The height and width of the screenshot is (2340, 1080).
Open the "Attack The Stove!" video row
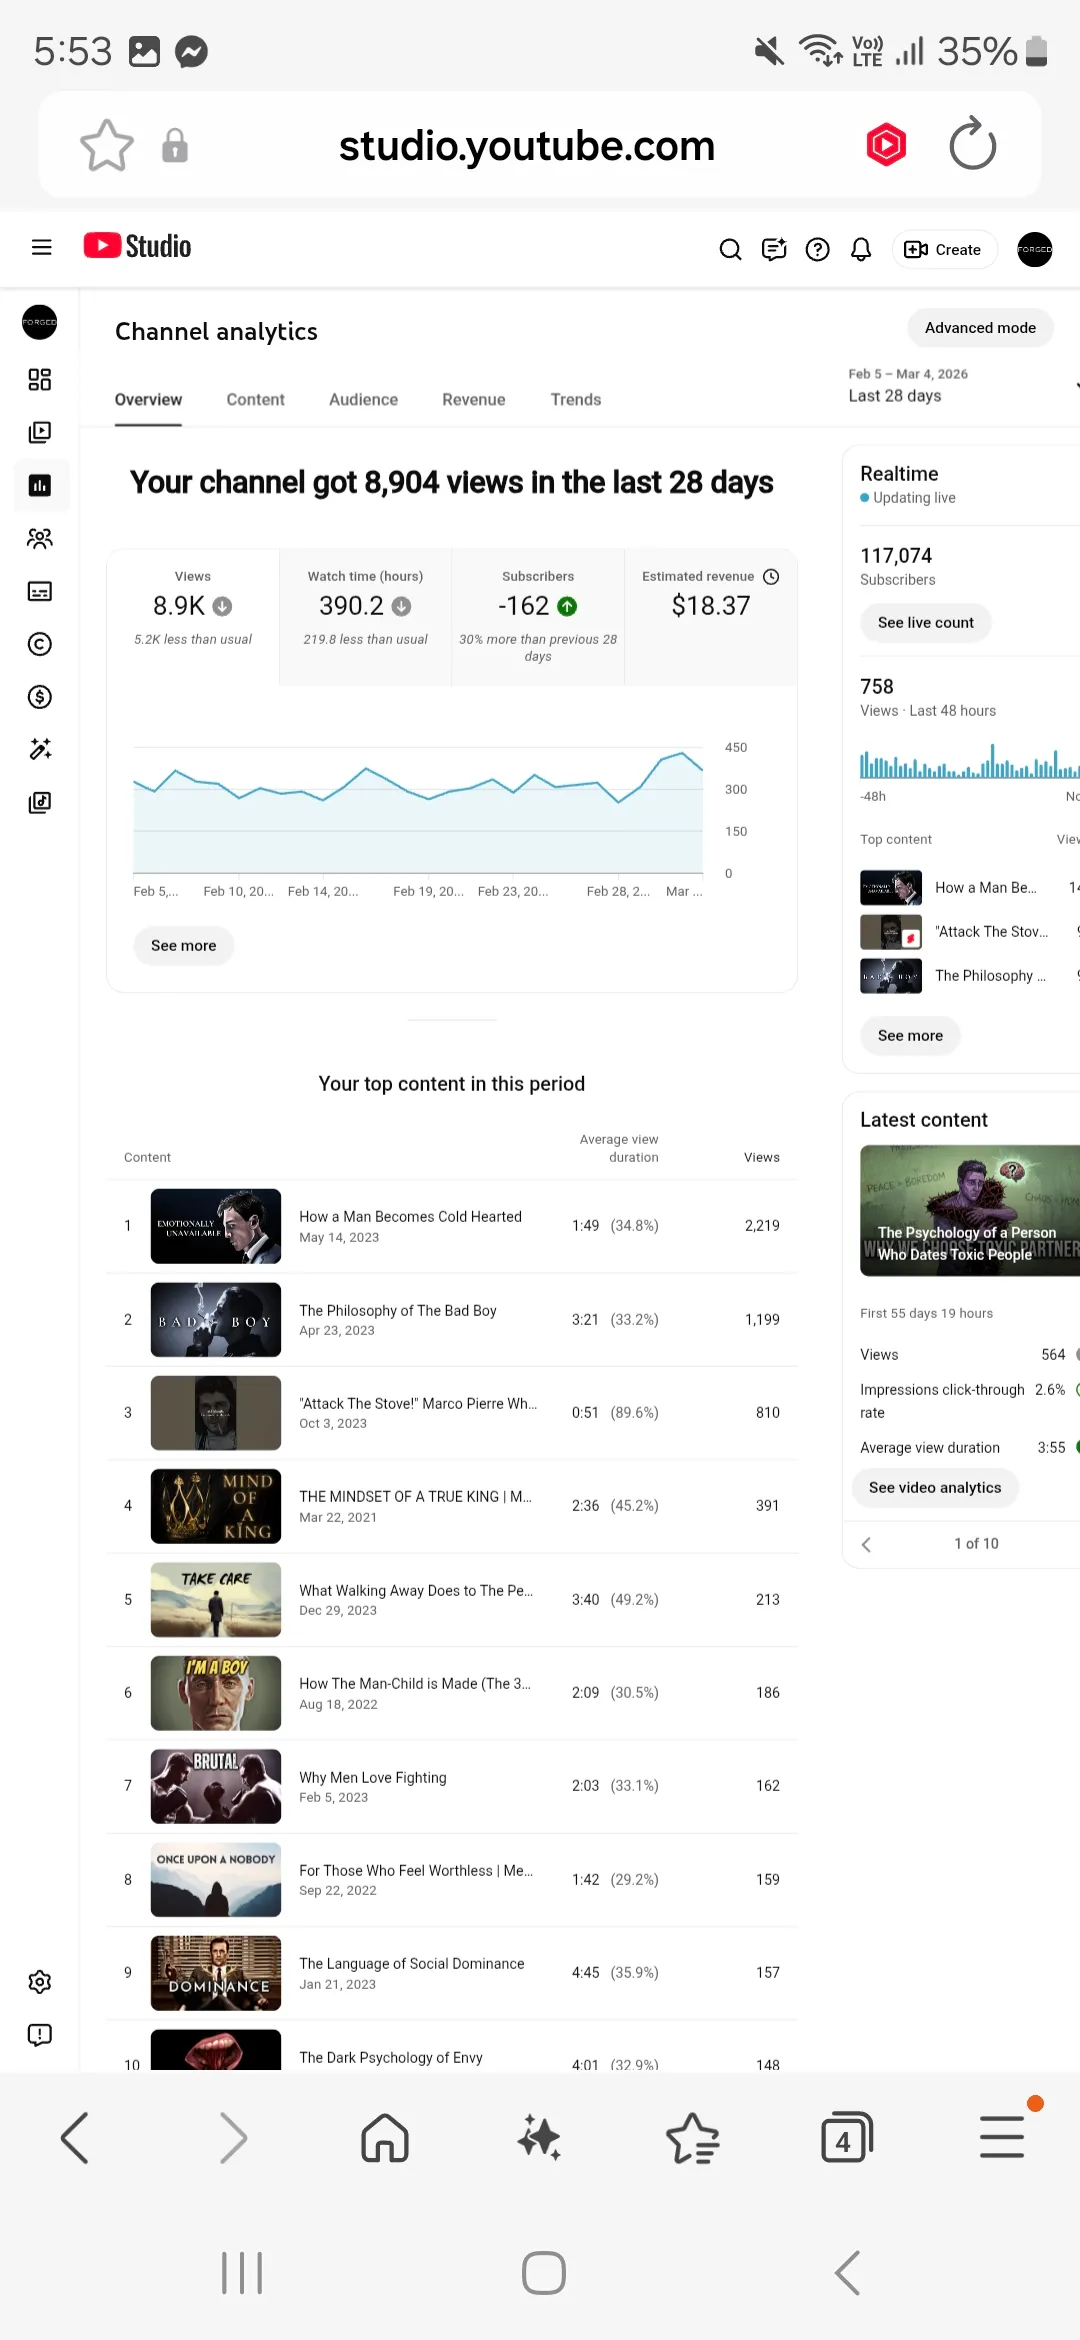point(452,1413)
